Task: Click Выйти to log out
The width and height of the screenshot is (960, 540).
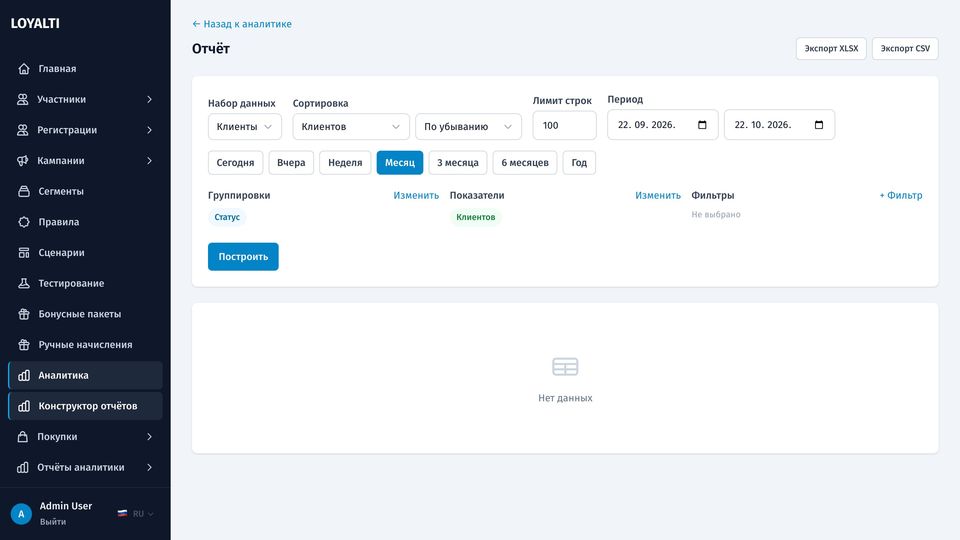Action: [53, 522]
